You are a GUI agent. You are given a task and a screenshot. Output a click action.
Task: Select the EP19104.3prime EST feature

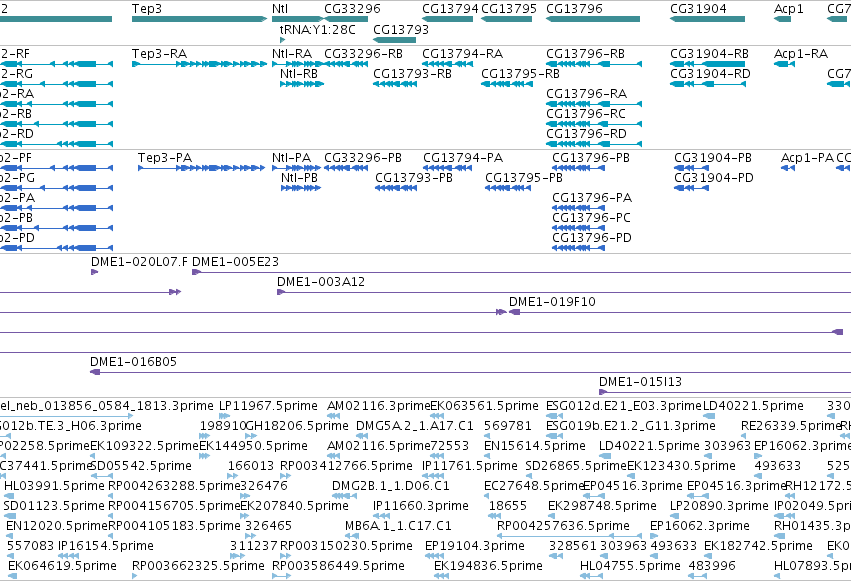[434, 556]
